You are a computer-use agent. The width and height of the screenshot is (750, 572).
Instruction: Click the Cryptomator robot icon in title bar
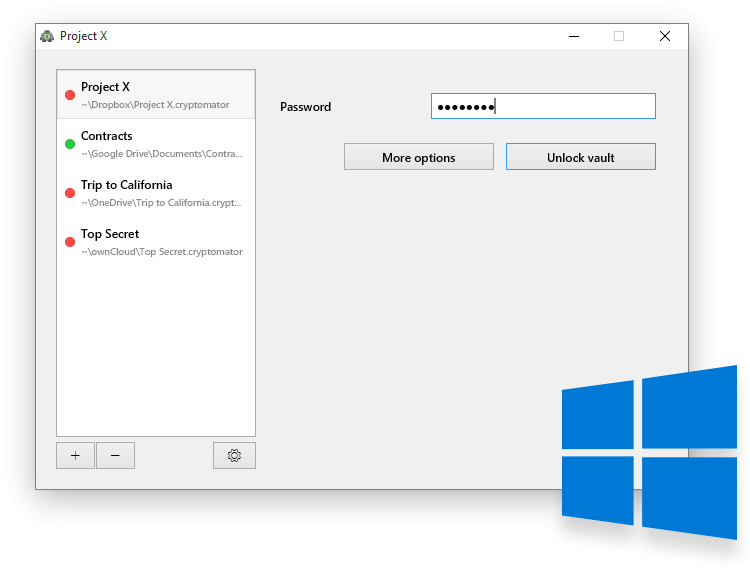coord(47,36)
